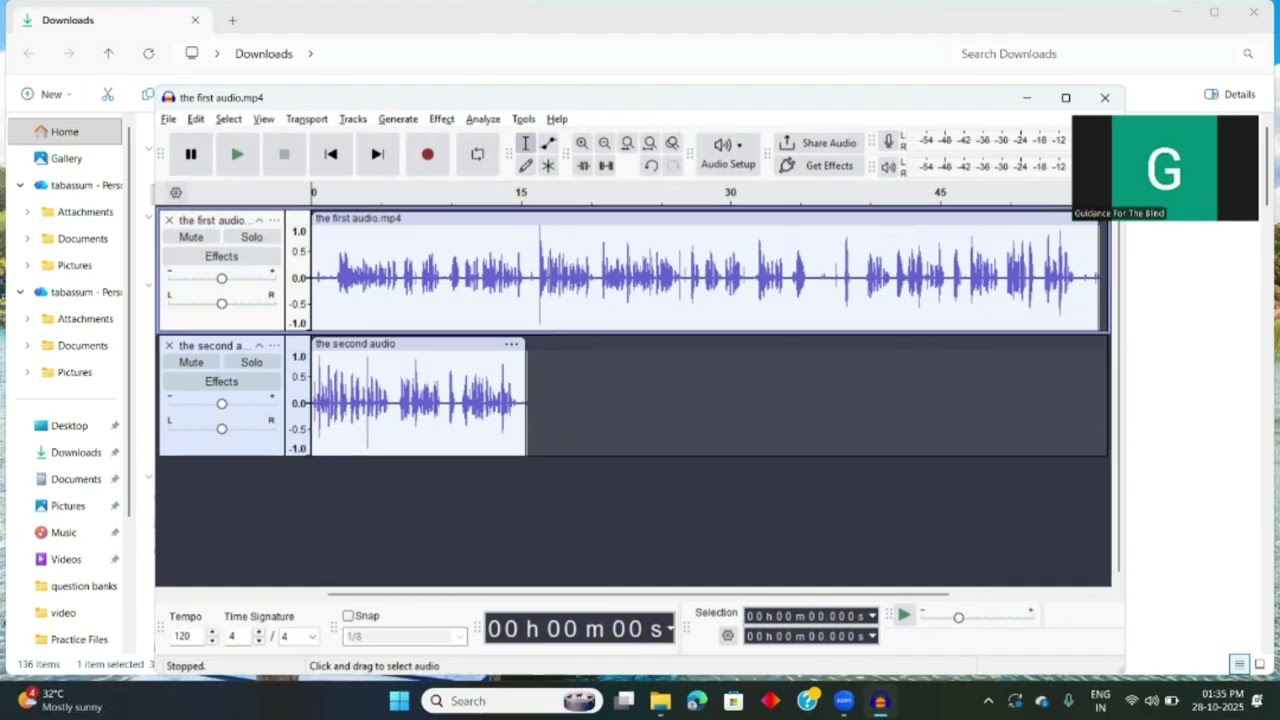Open timeline options gear icon
Viewport: 1280px width, 720px height.
pyautogui.click(x=176, y=193)
